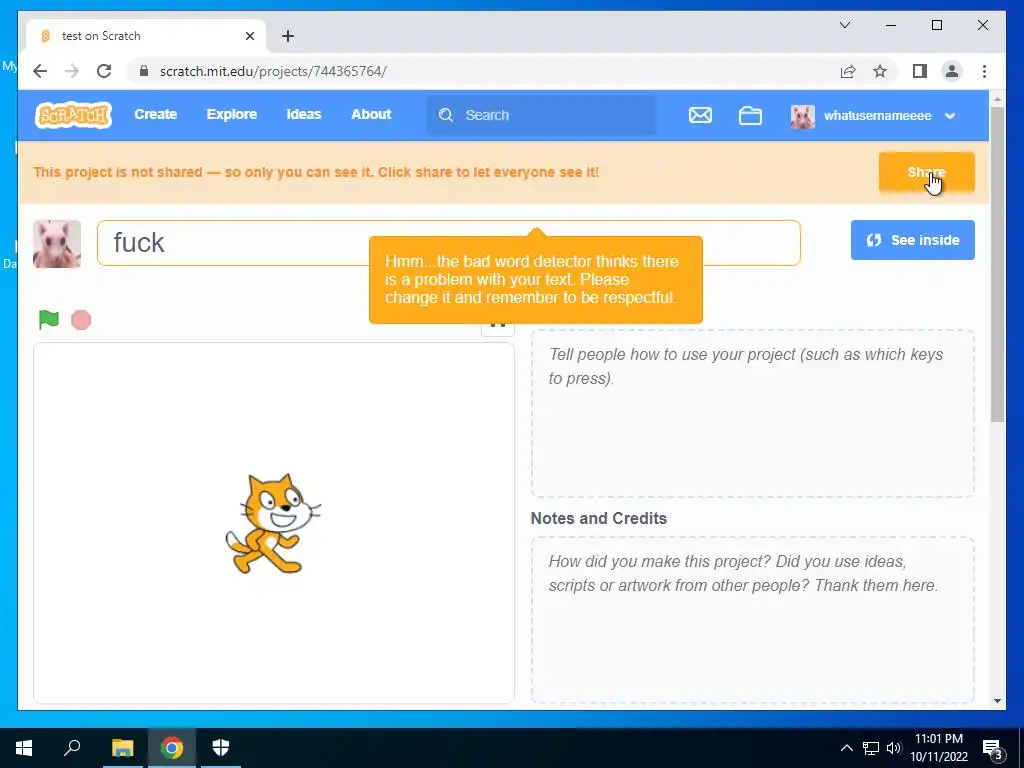Open the tab search chevron
Screen dimensions: 1024x768
pyautogui.click(x=845, y=25)
